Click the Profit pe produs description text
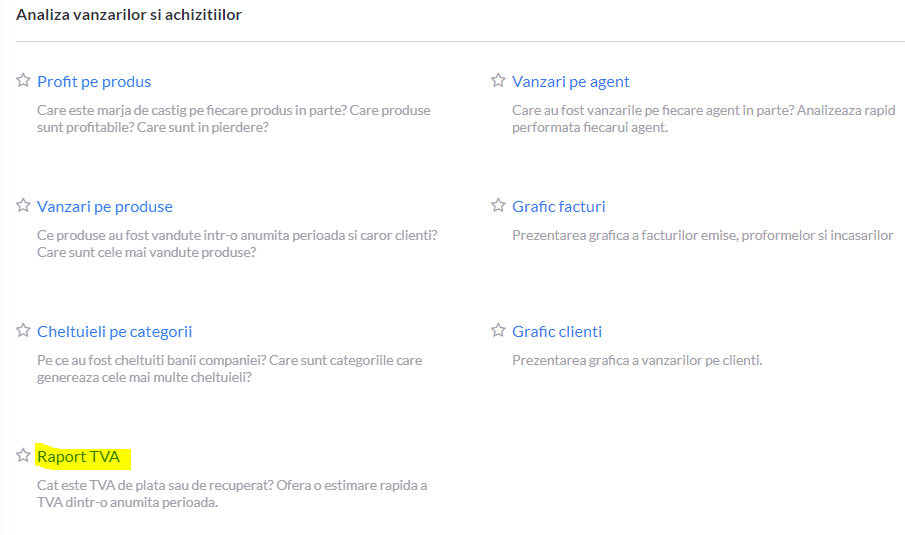Image resolution: width=905 pixels, height=535 pixels. coord(234,119)
